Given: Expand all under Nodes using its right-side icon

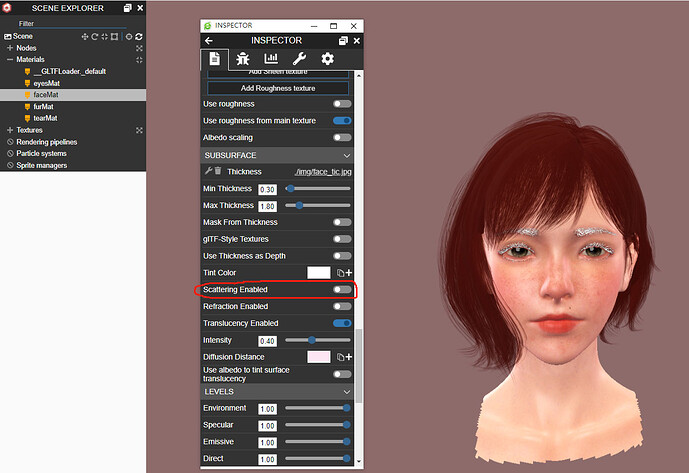Looking at the screenshot, I should coord(139,48).
